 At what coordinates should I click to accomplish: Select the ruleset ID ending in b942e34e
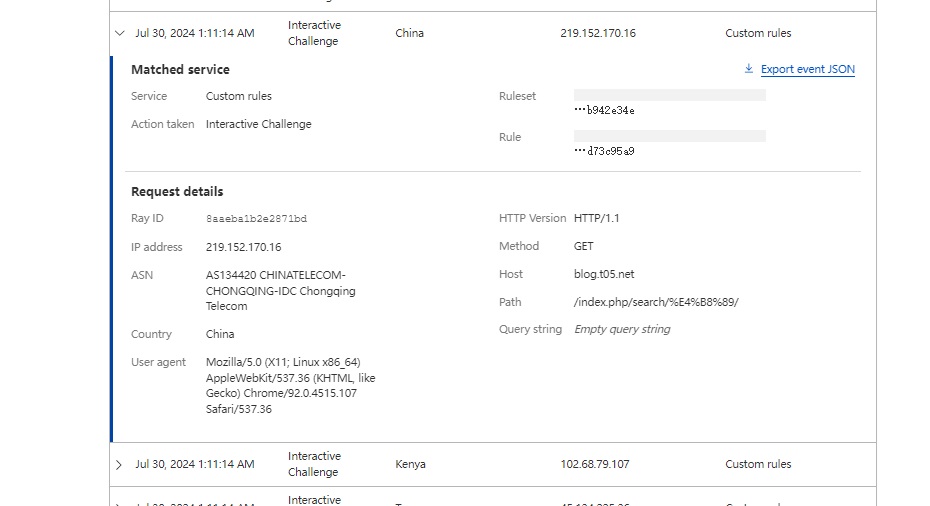coord(605,110)
